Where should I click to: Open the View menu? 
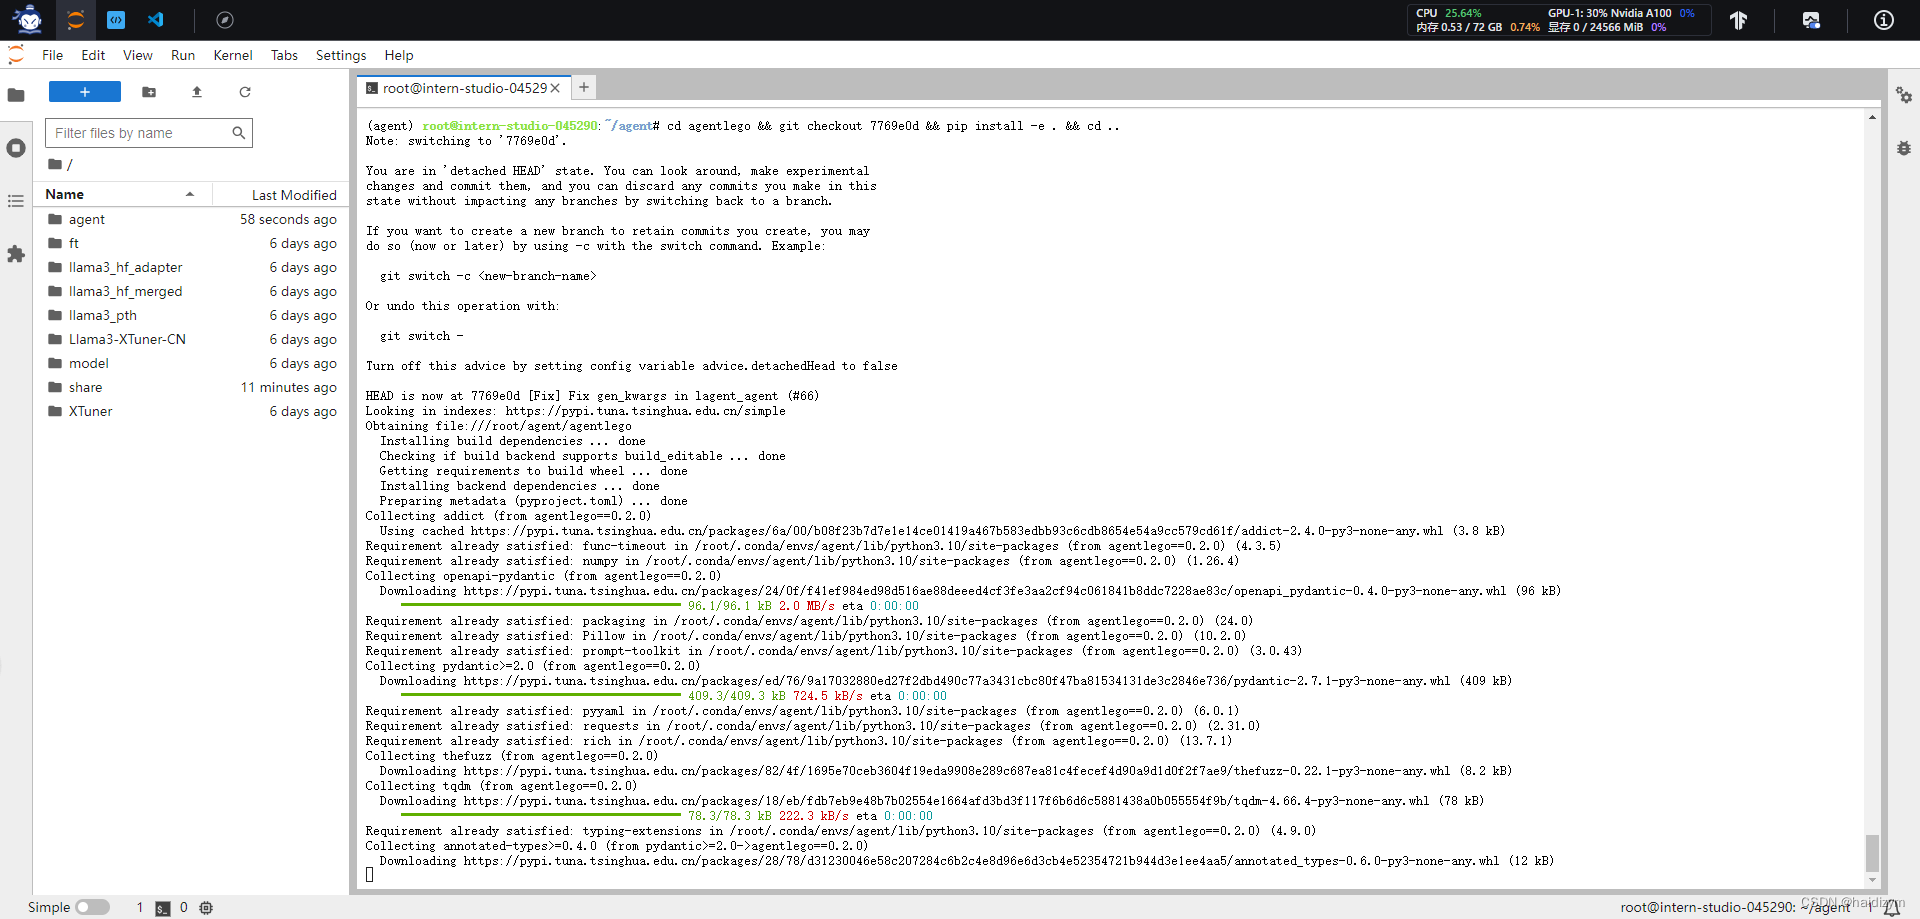(138, 55)
